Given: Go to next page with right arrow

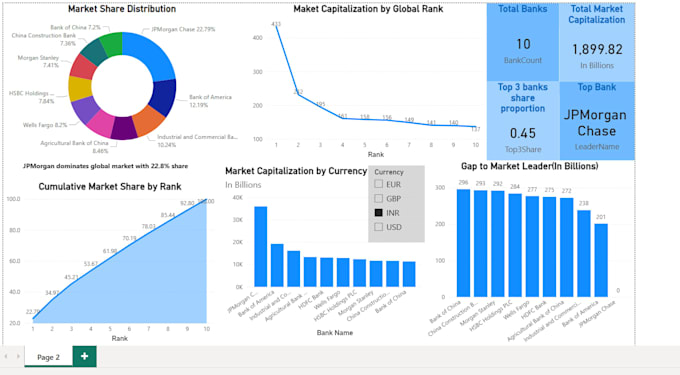Looking at the screenshot, I should [x=18, y=356].
